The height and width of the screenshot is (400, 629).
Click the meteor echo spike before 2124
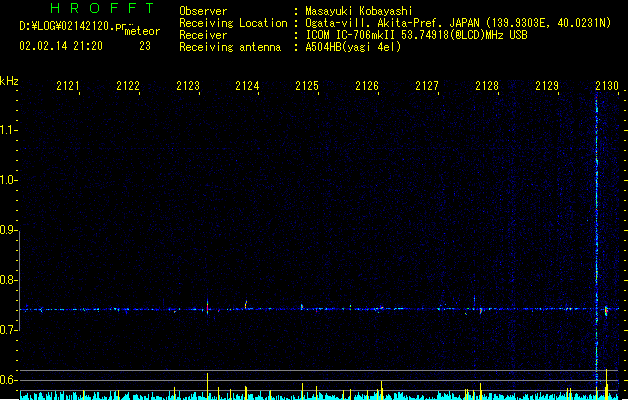click(246, 305)
